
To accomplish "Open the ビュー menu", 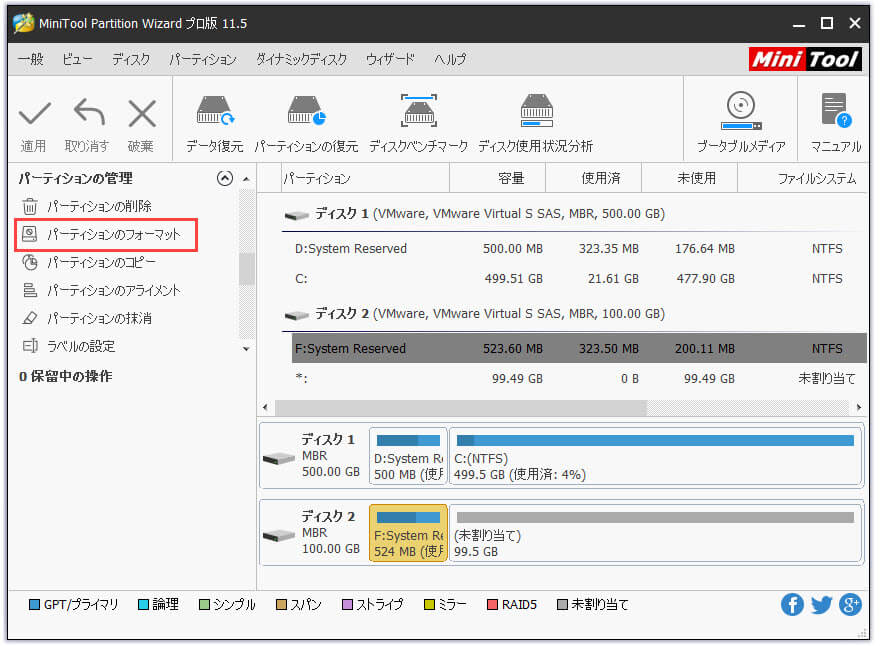I will pos(77,59).
